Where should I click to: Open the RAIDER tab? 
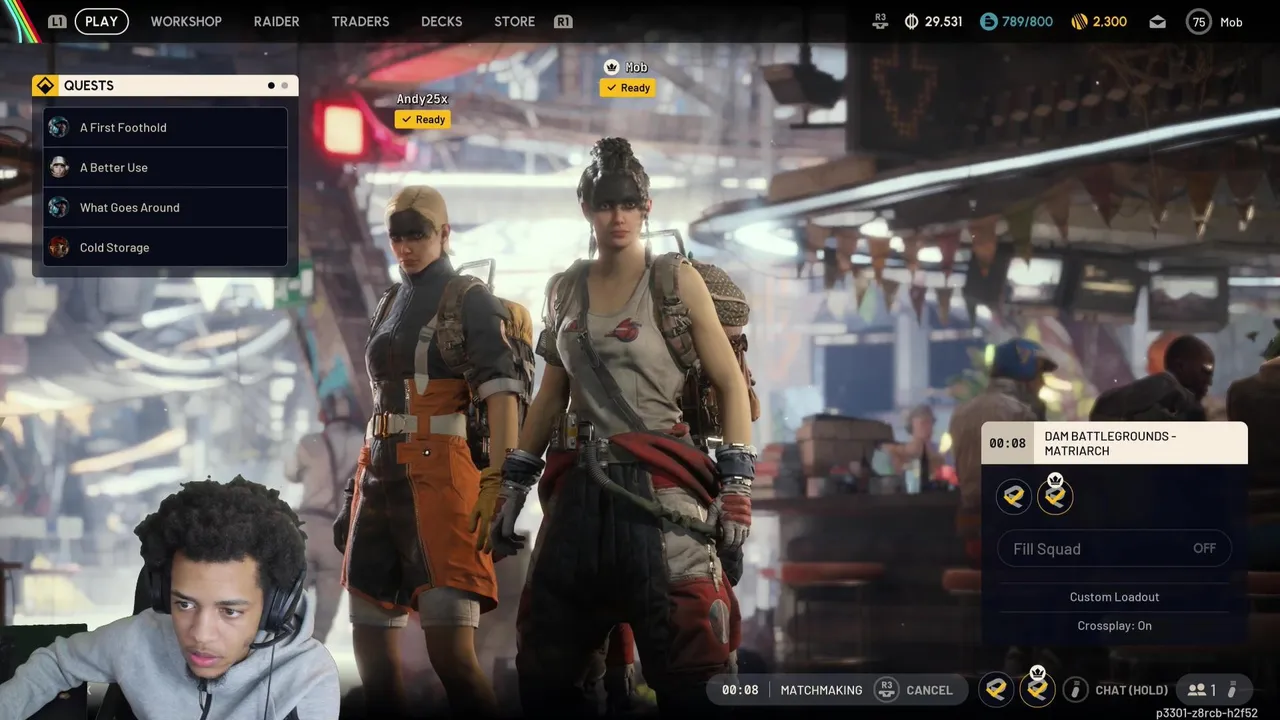tap(276, 21)
